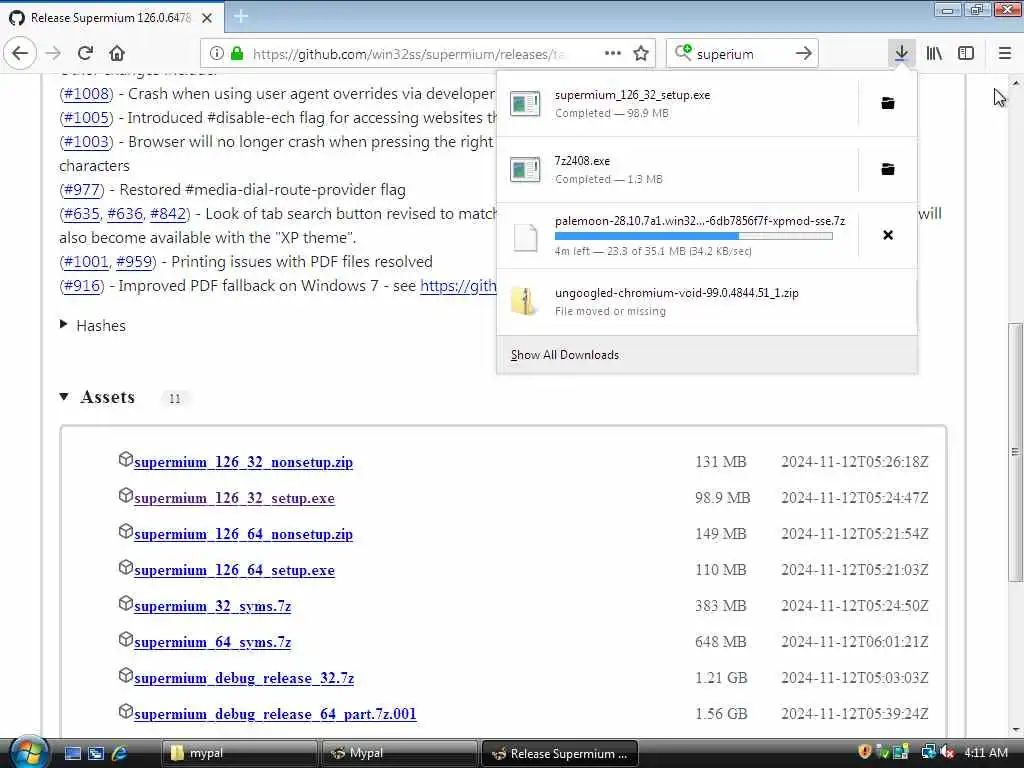Viewport: 1024px width, 768px height.
Task: Open containing folder for 7z2408.exe
Action: (x=888, y=169)
